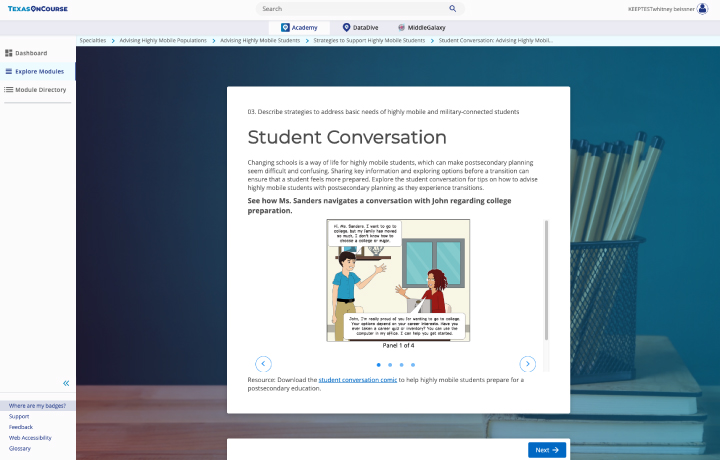
Task: Click the Dashboard grid icon
Action: click(9, 53)
